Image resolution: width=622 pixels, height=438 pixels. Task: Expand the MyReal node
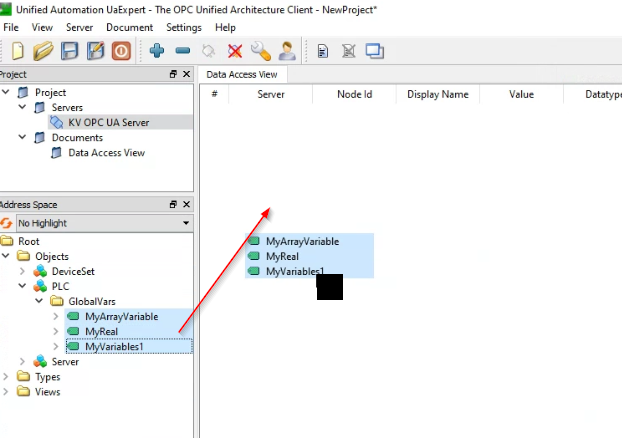click(56, 331)
